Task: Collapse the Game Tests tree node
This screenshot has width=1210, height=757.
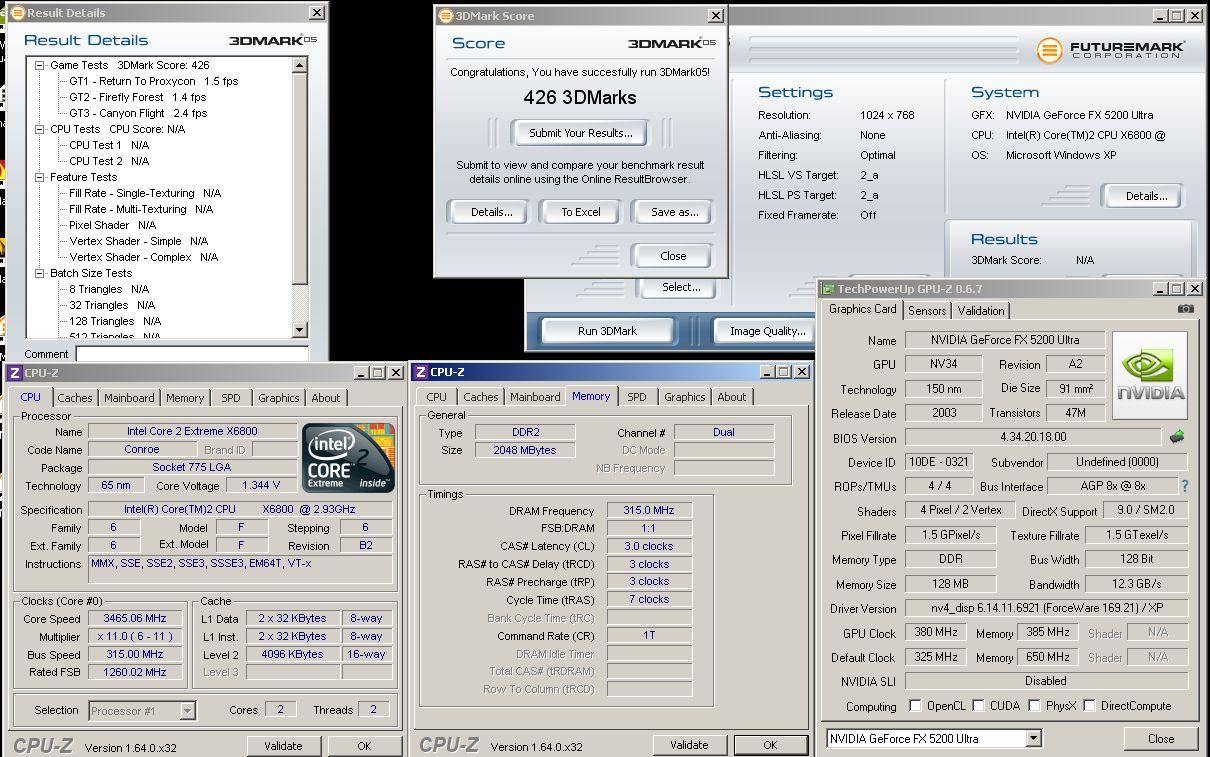Action: click(40, 65)
